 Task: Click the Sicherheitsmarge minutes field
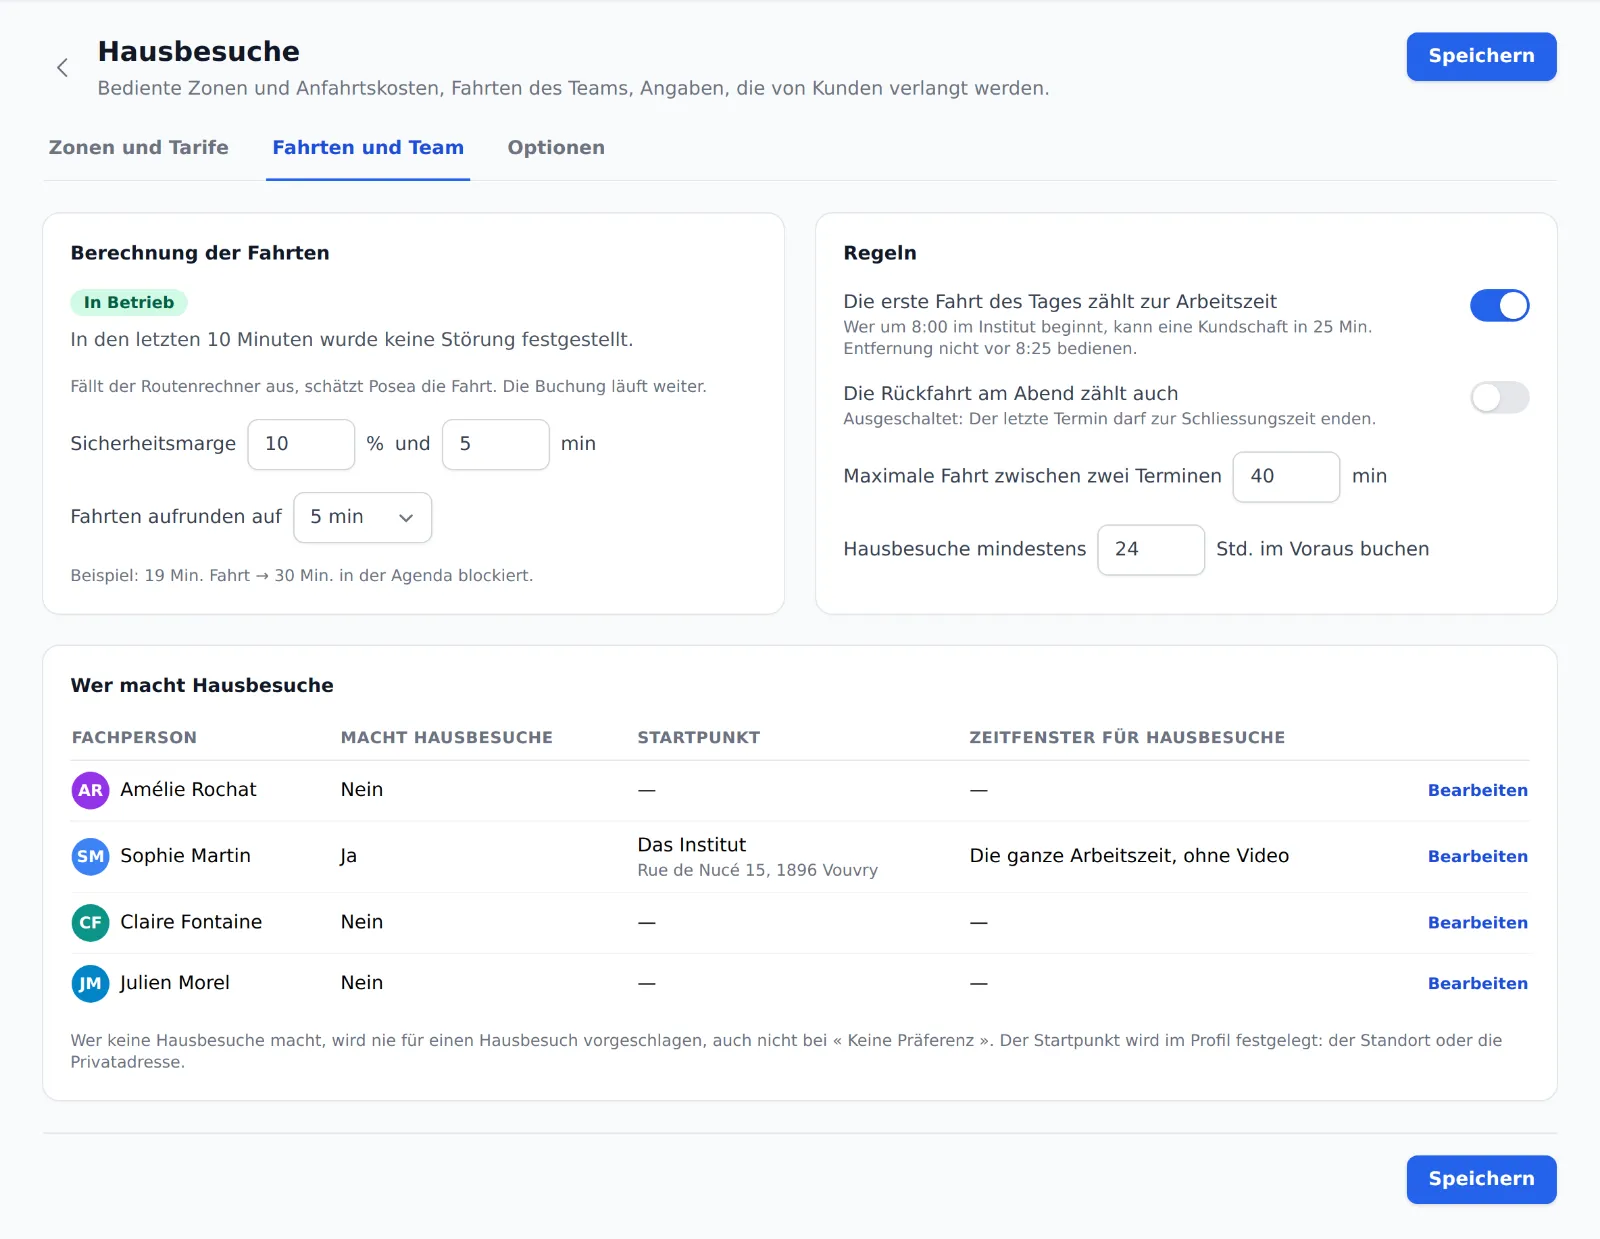pyautogui.click(x=495, y=444)
